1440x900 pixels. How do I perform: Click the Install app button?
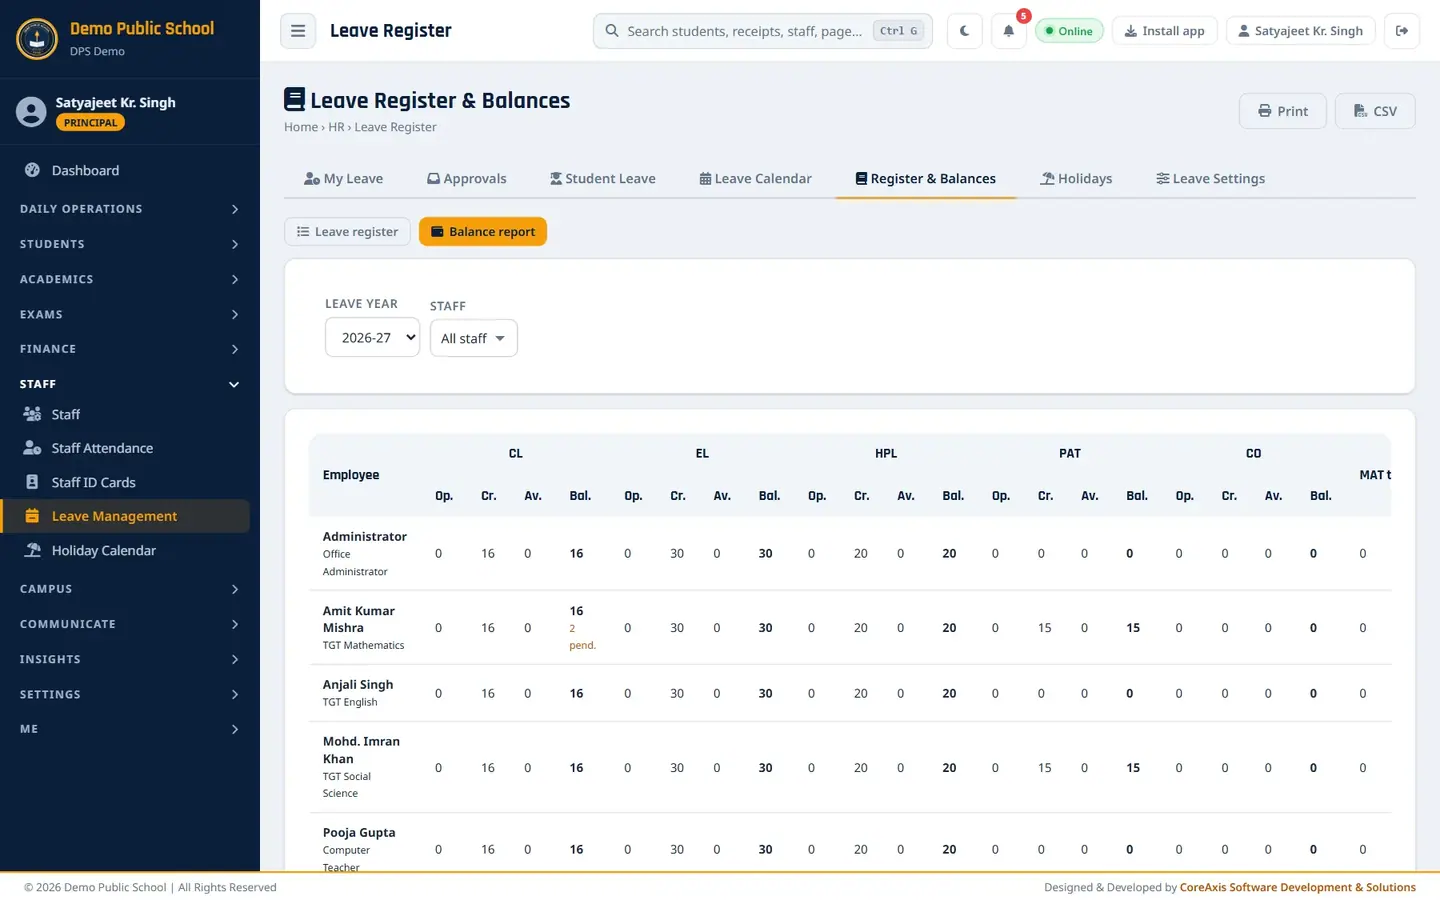pyautogui.click(x=1164, y=31)
